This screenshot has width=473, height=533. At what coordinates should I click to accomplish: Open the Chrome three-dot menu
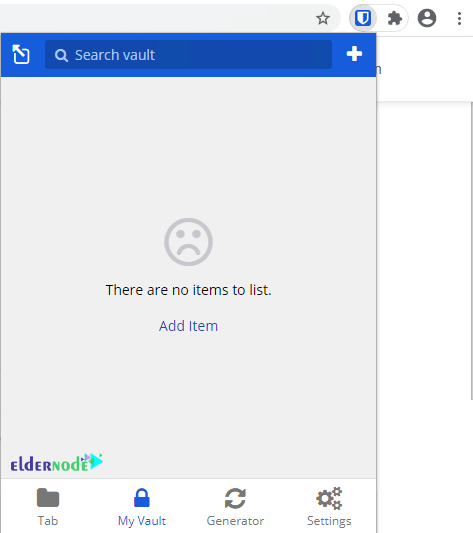pos(459,18)
